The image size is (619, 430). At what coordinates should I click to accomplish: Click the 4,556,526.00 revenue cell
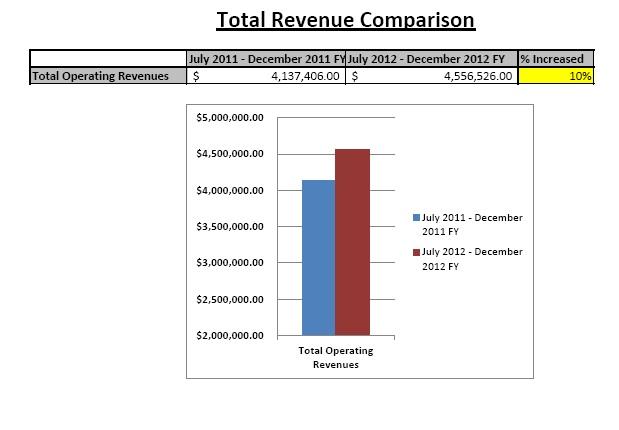pyautogui.click(x=431, y=76)
